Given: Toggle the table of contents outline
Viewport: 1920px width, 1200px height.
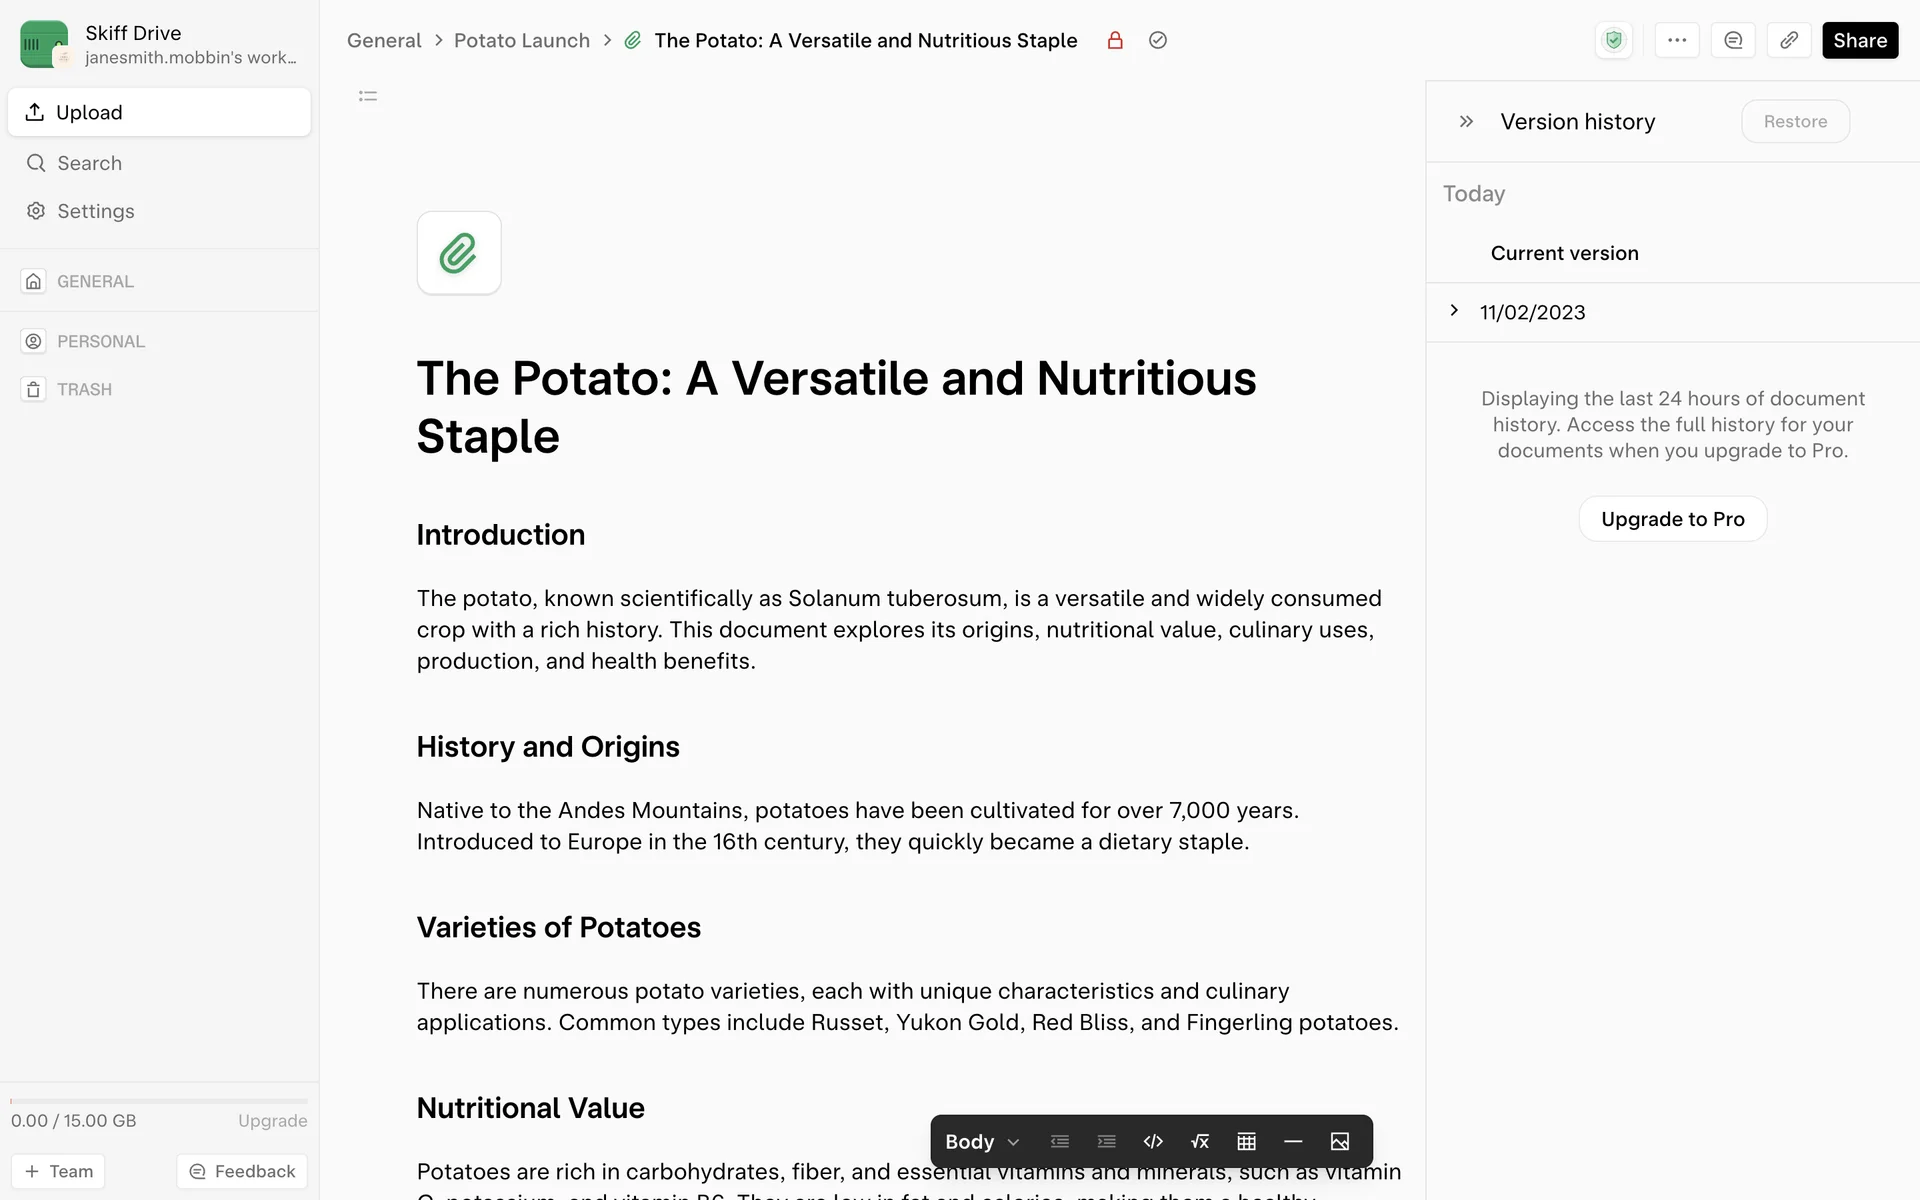Looking at the screenshot, I should (368, 96).
